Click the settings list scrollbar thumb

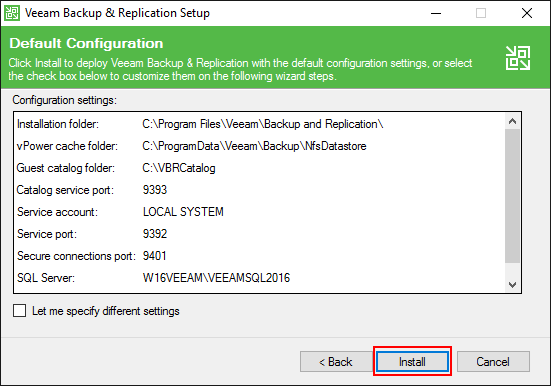click(512, 196)
